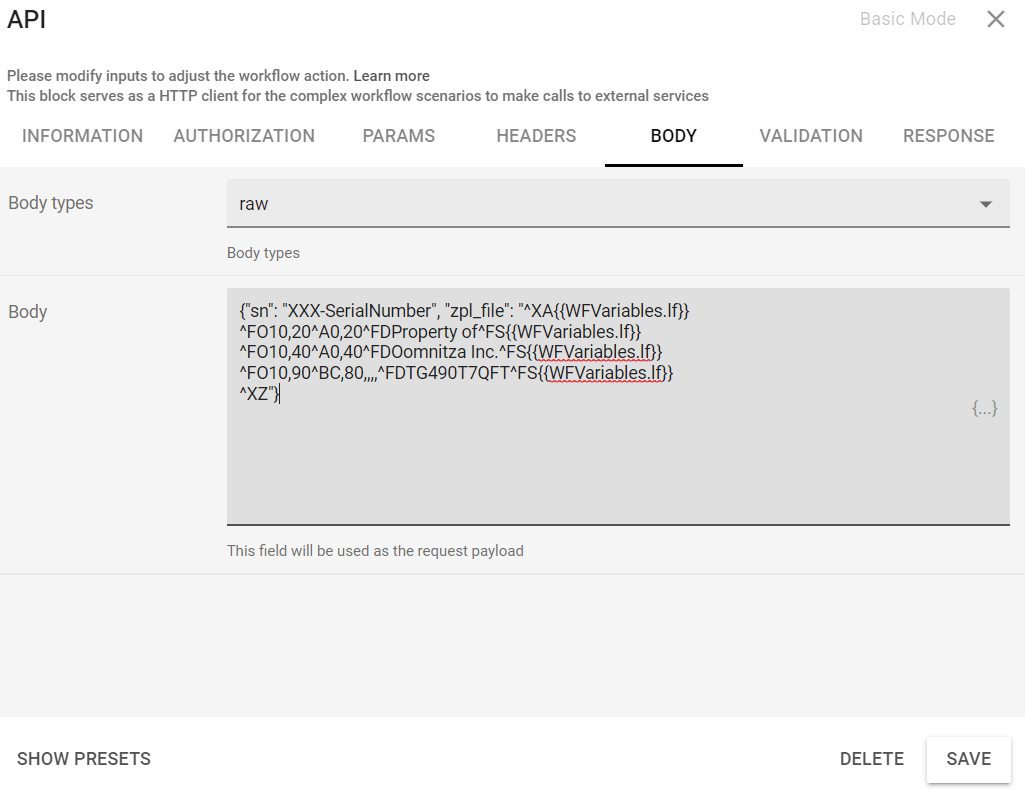Switch to the PARAMS tab
The width and height of the screenshot is (1025, 790).
[x=398, y=136]
